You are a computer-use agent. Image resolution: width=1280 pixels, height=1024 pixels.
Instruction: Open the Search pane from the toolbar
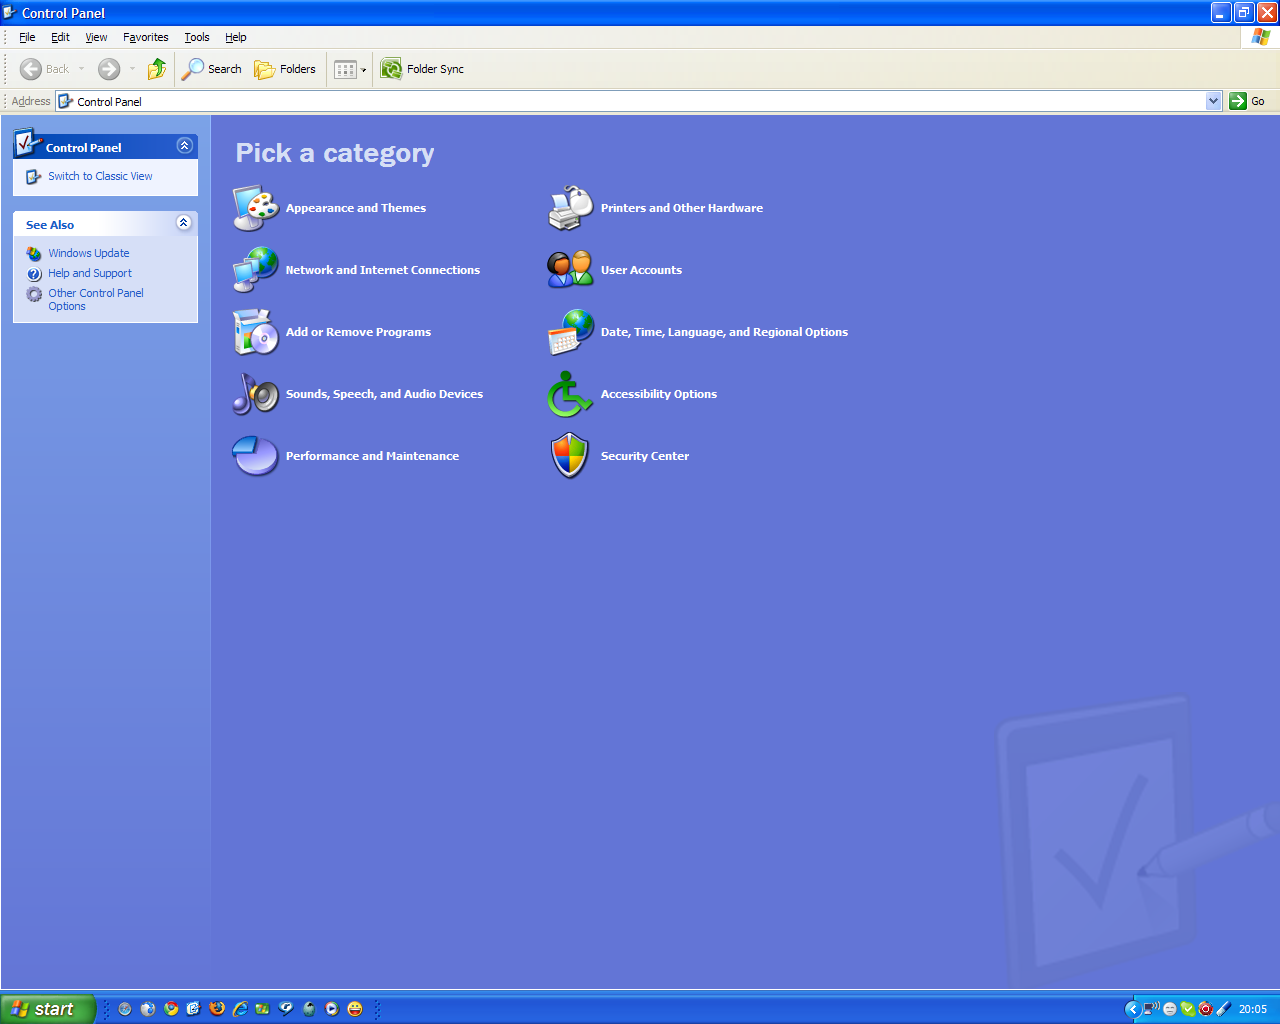coord(212,69)
